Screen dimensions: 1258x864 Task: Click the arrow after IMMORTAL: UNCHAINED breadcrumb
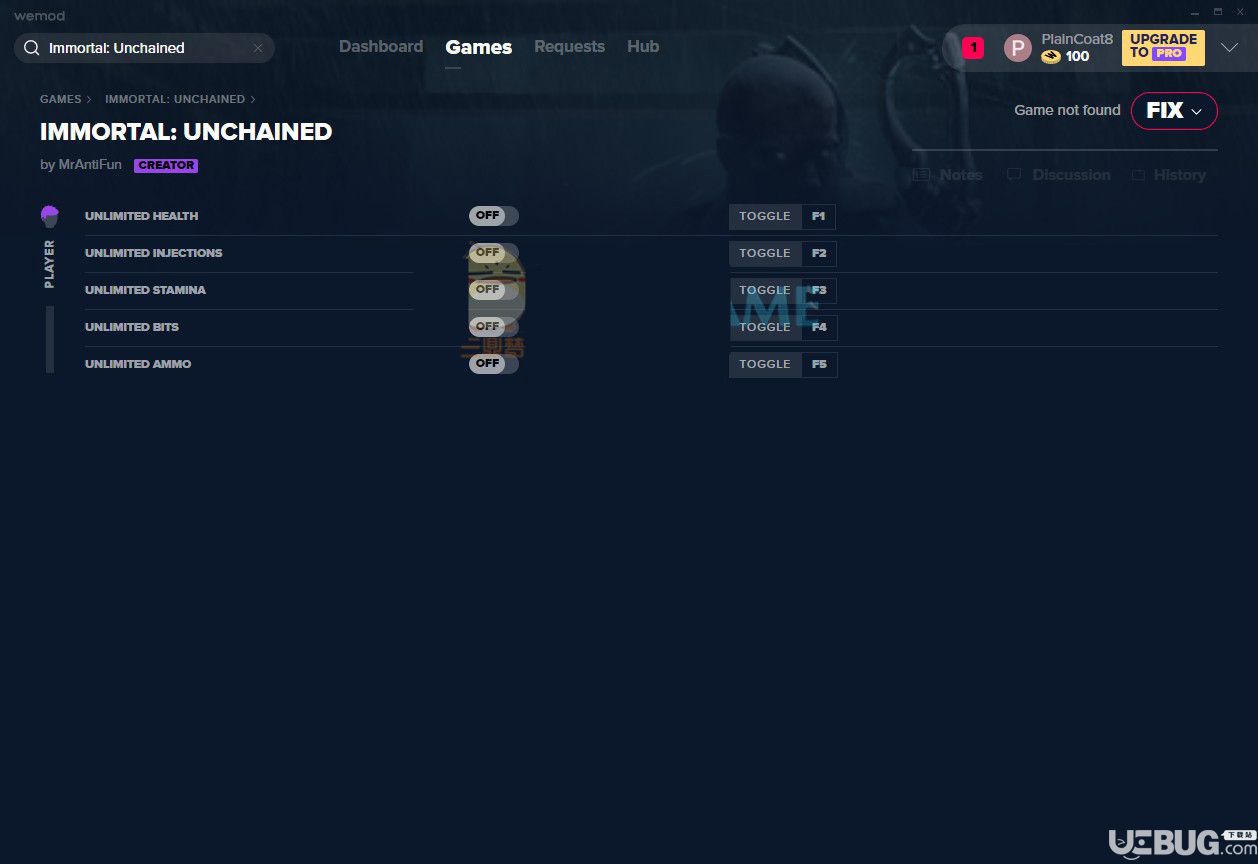click(x=253, y=99)
